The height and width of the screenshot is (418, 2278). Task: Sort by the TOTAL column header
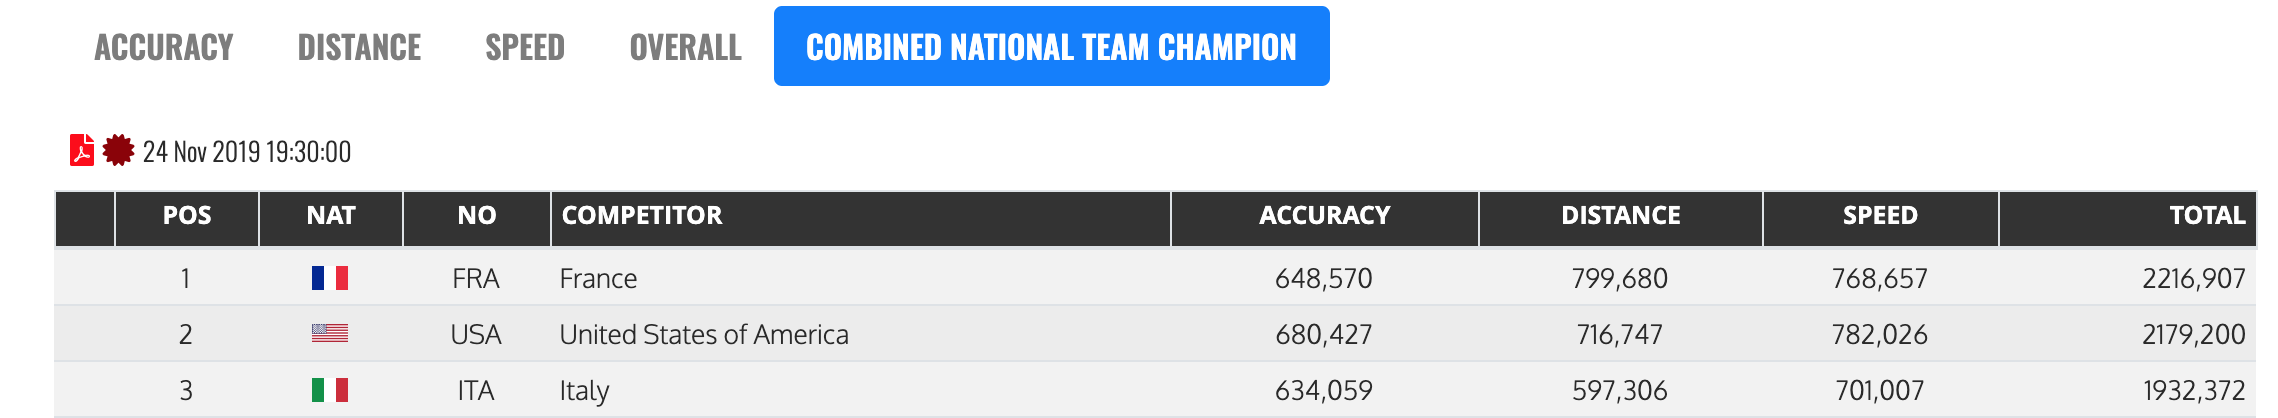tap(2206, 216)
